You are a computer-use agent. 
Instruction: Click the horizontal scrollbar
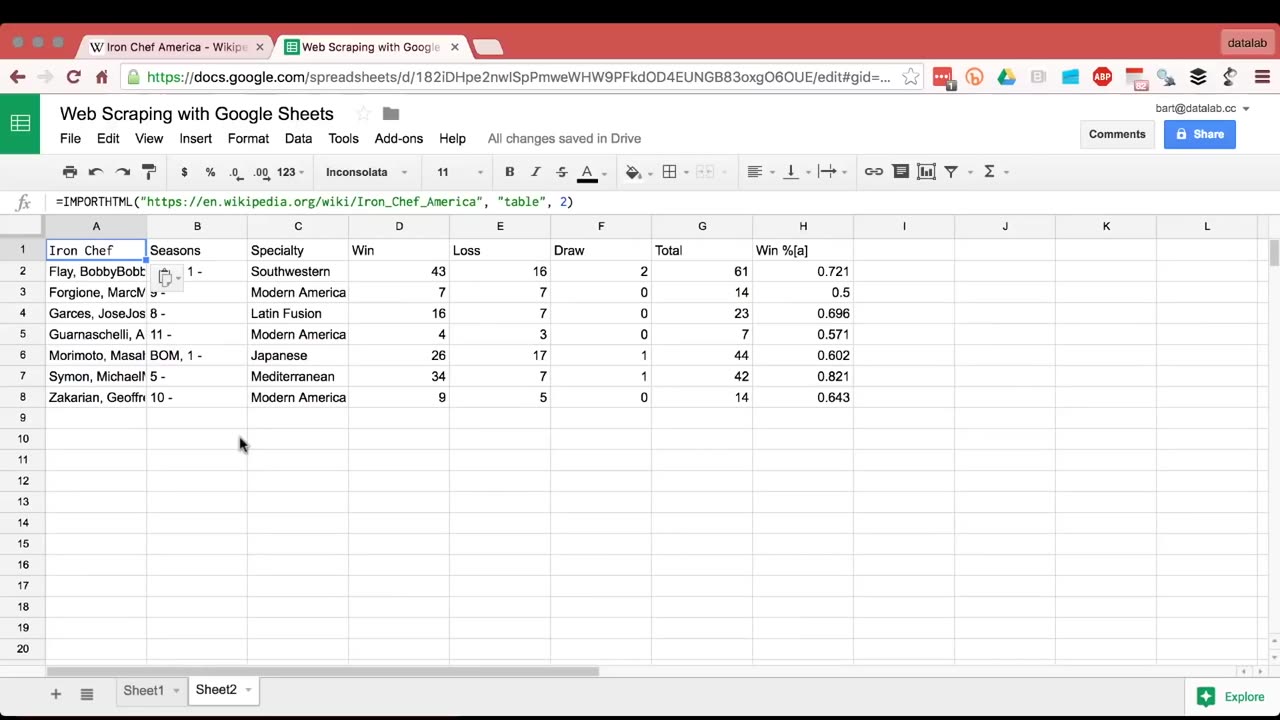point(322,672)
